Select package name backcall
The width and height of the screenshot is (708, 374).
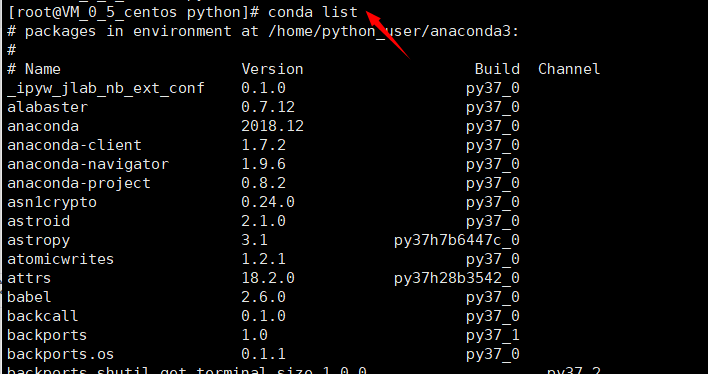(x=42, y=316)
